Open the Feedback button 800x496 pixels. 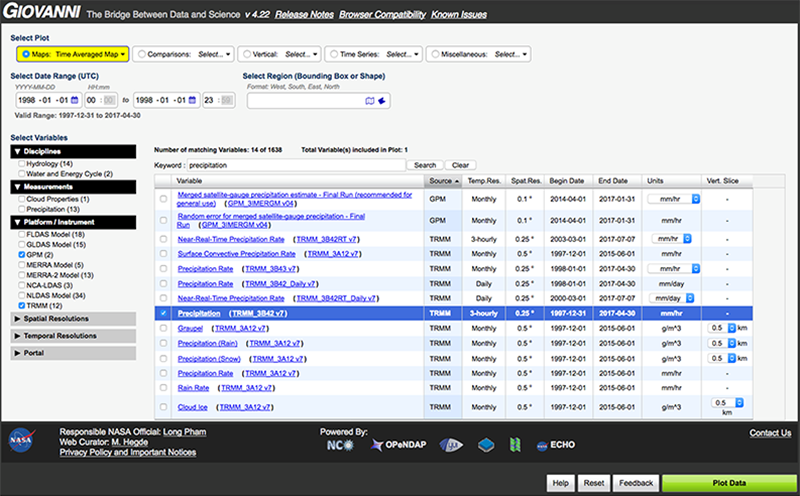[x=636, y=483]
